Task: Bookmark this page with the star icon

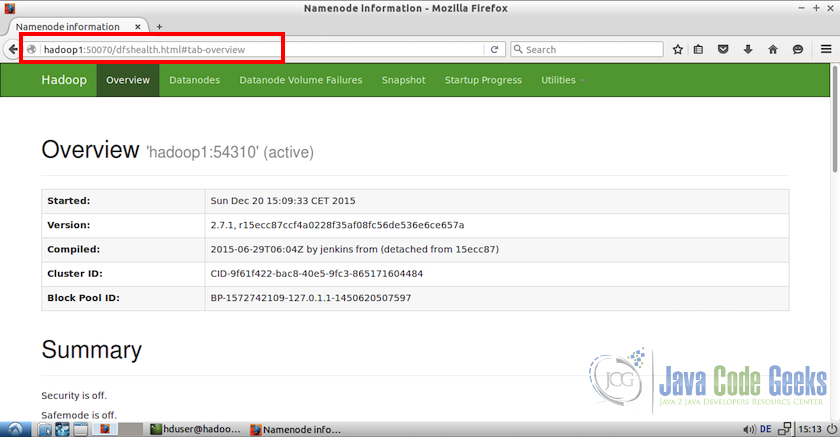Action: pyautogui.click(x=678, y=49)
